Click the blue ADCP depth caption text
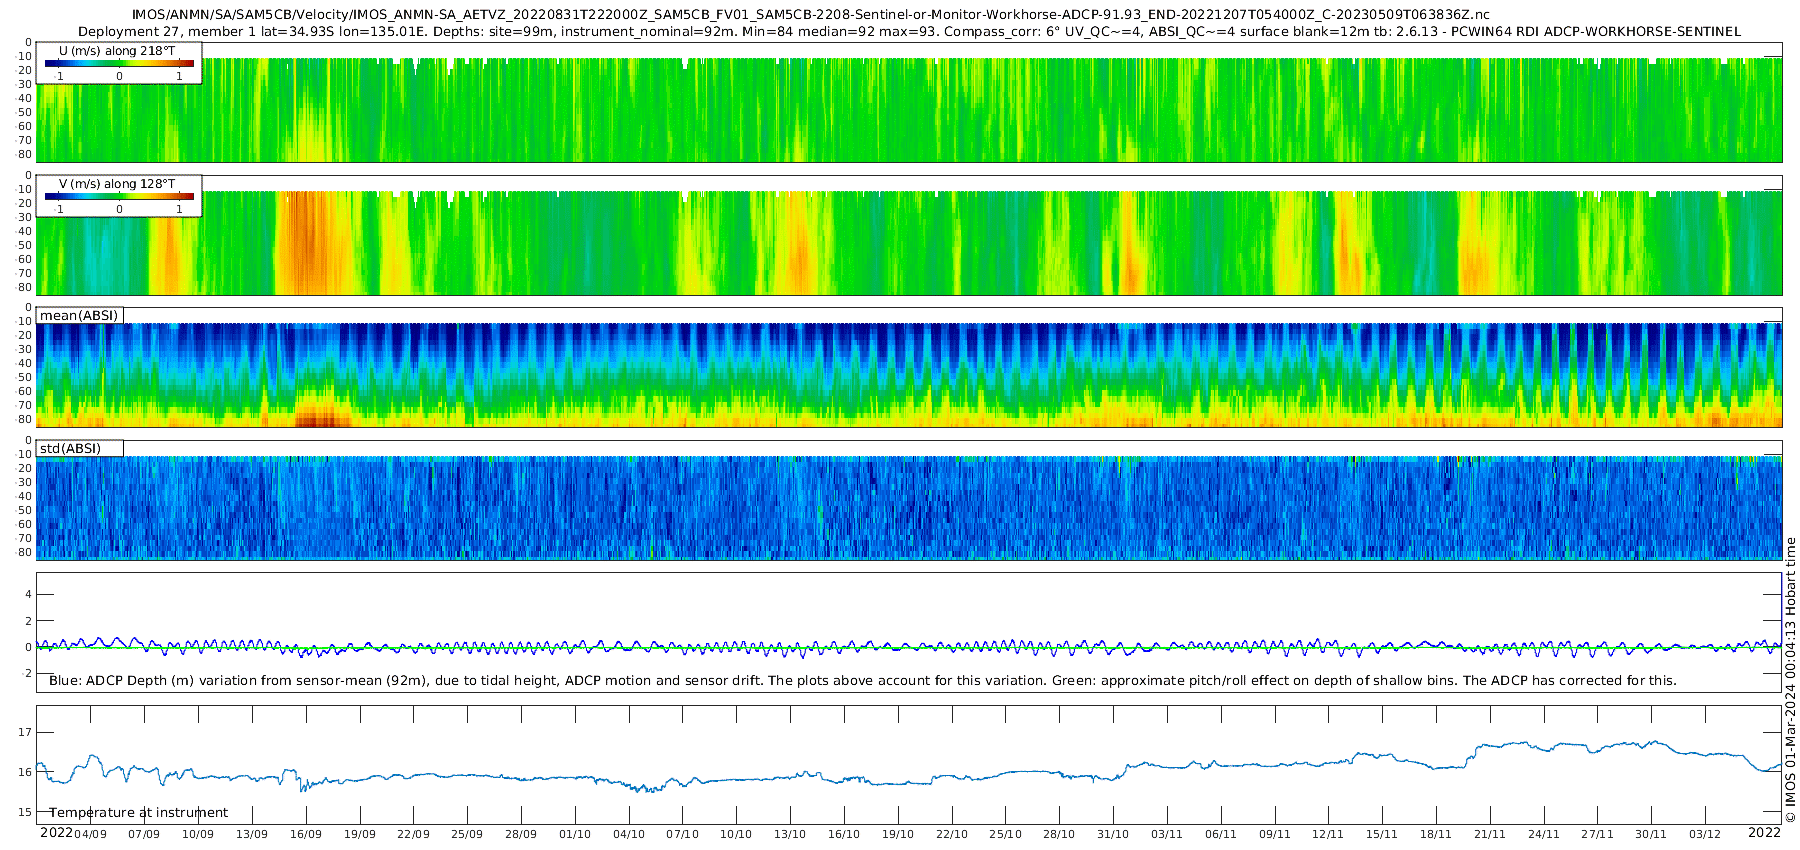The width and height of the screenshot is (1800, 850). pyautogui.click(x=862, y=681)
